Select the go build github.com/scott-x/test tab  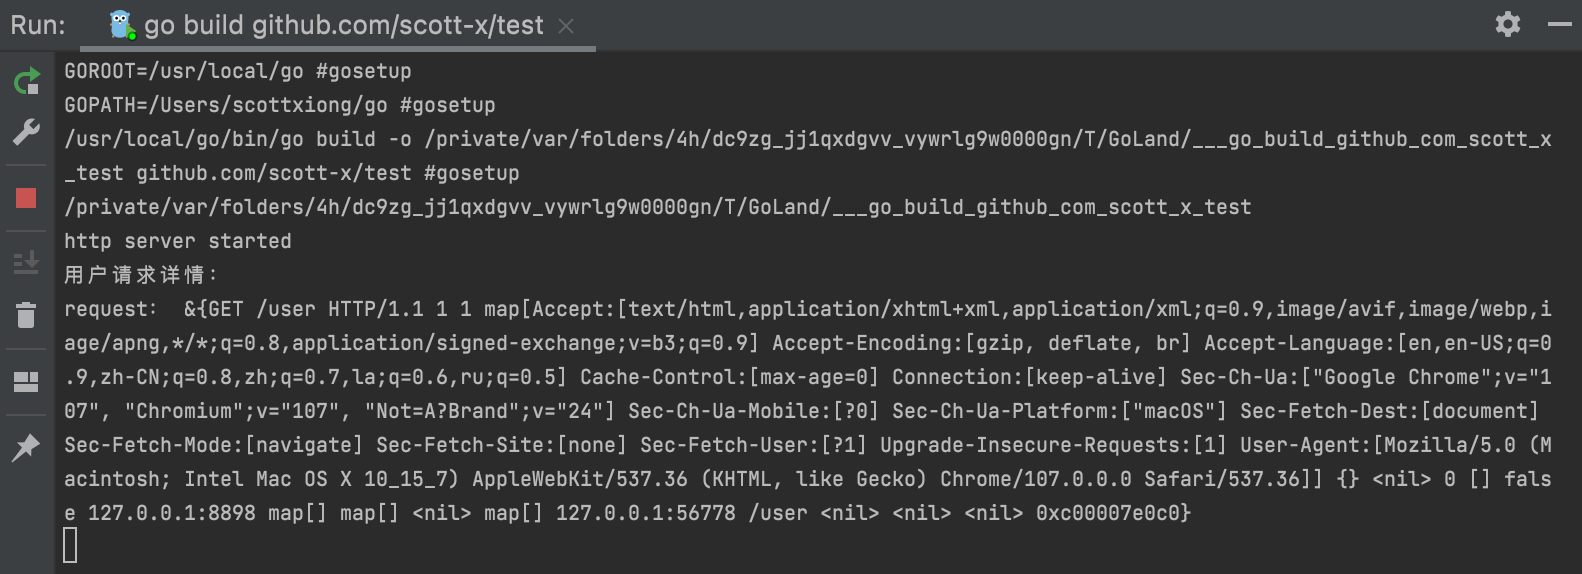click(x=344, y=25)
